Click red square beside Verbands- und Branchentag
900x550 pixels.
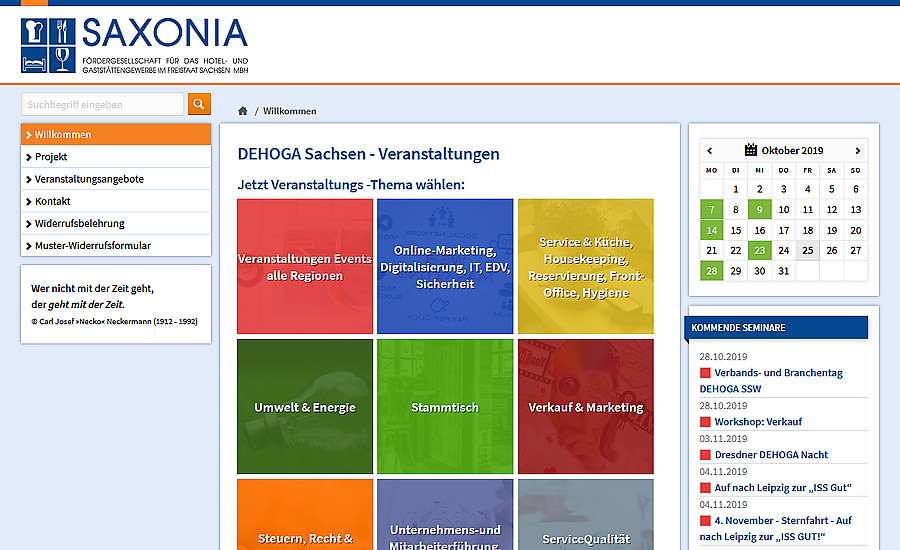(x=705, y=373)
